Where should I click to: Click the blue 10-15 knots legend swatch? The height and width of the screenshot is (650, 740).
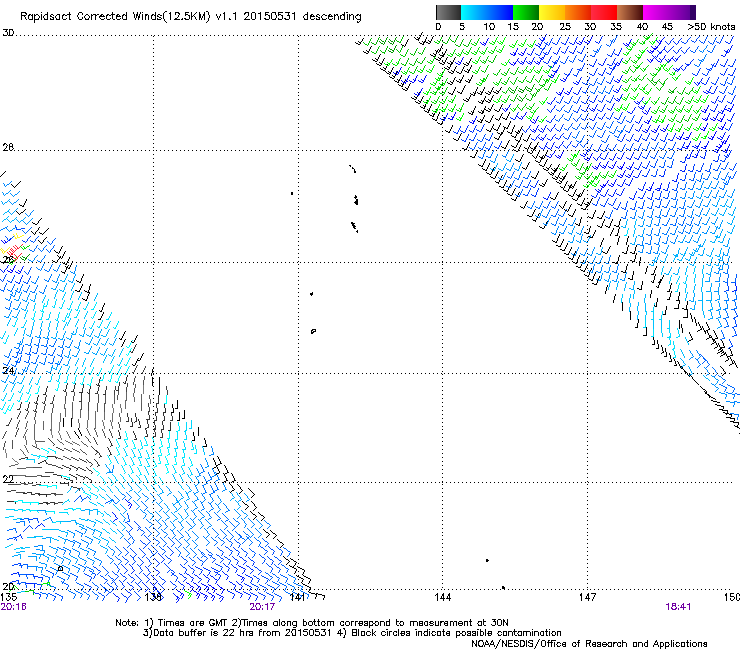500,12
